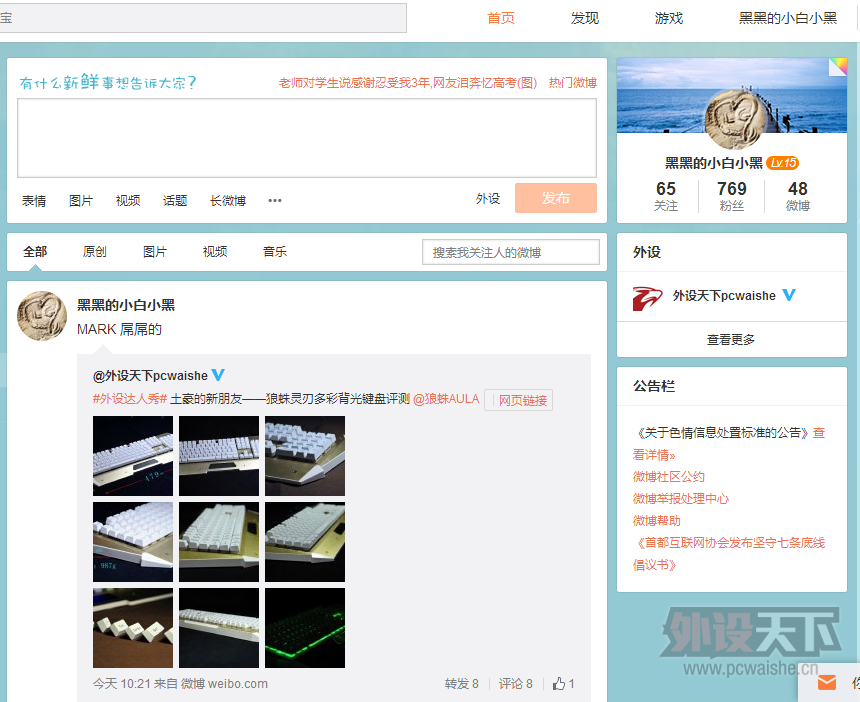Click the Lv.15 level badge
Image resolution: width=860 pixels, height=702 pixels.
tap(783, 163)
